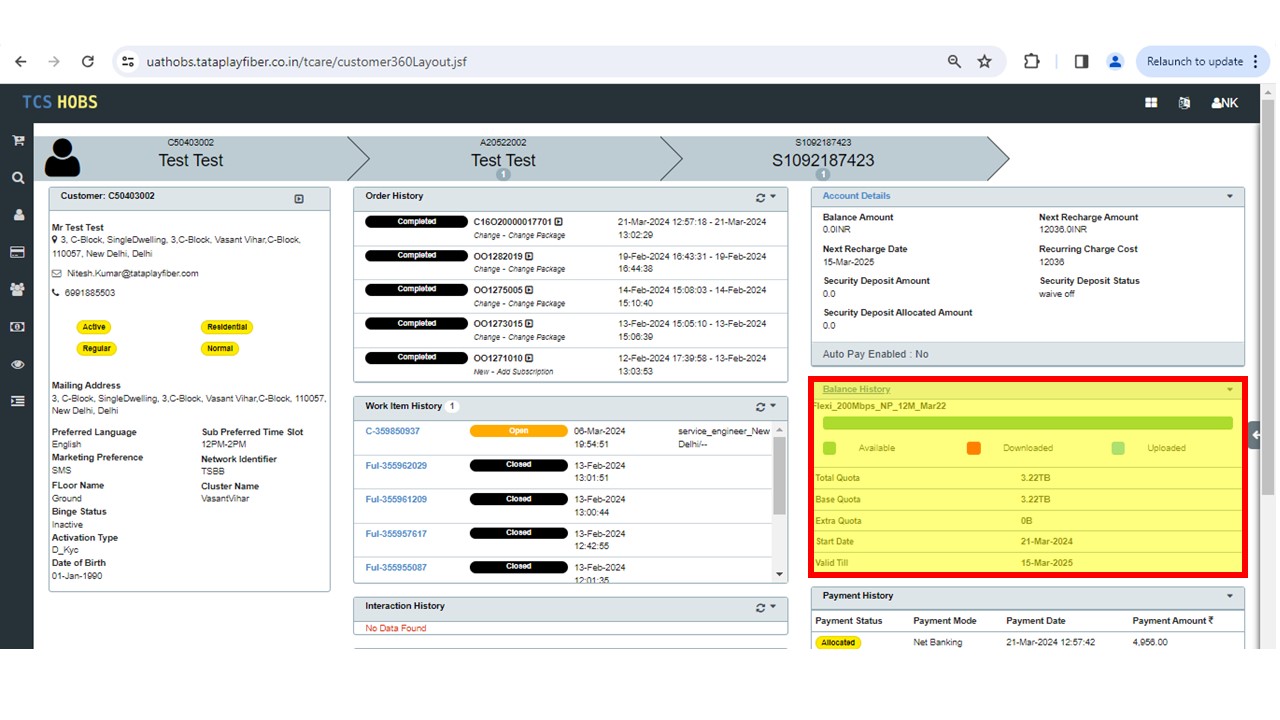Click the light green Uploaded legend swatch
The width and height of the screenshot is (1280, 720).
coord(1118,448)
